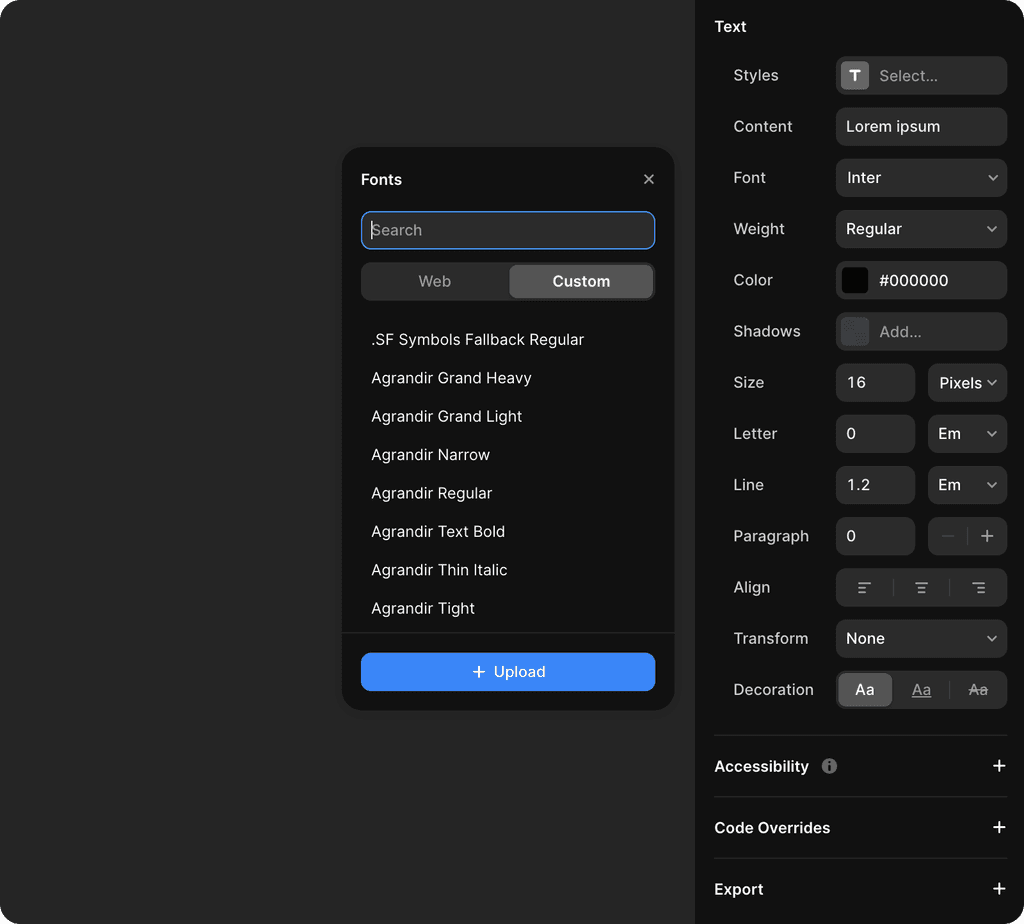Screen dimensions: 1024x924
Task: Select left text alignment
Action: pyautogui.click(x=864, y=588)
